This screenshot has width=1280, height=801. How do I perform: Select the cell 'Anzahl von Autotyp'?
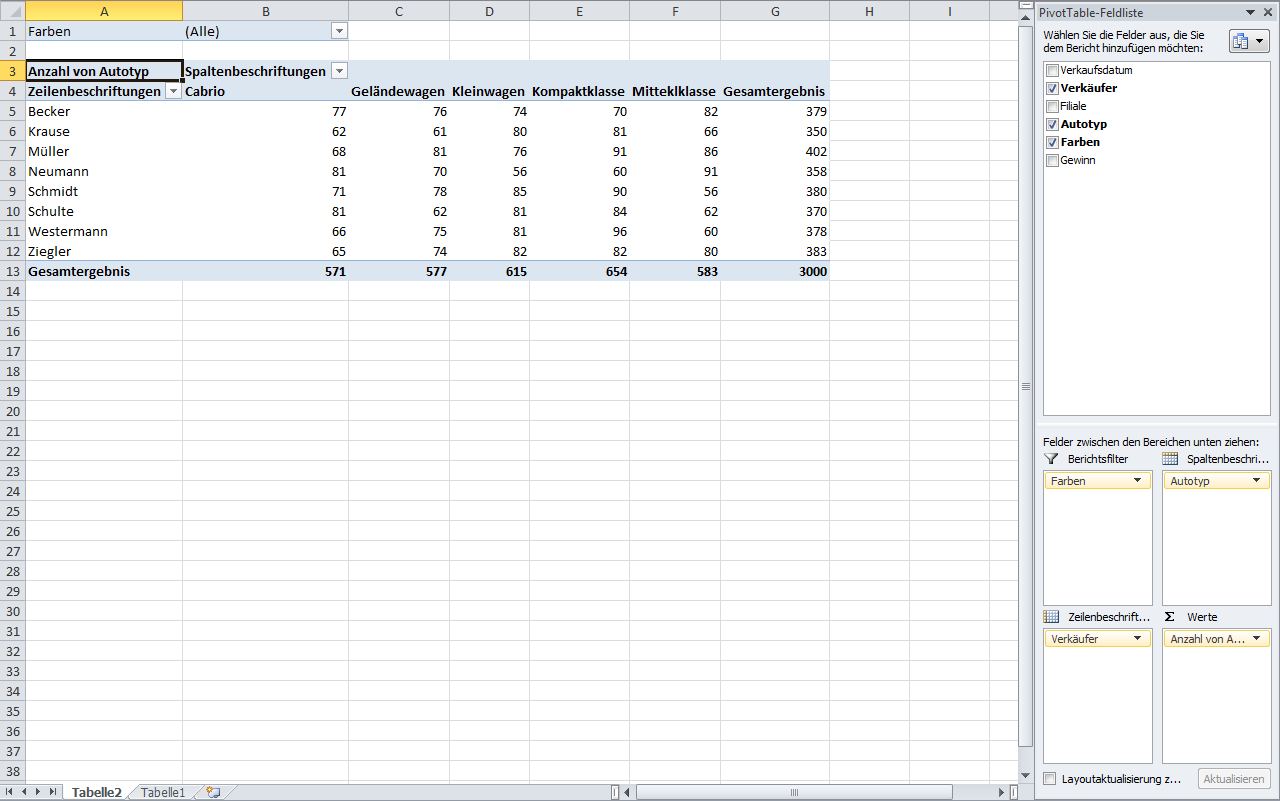coord(104,71)
